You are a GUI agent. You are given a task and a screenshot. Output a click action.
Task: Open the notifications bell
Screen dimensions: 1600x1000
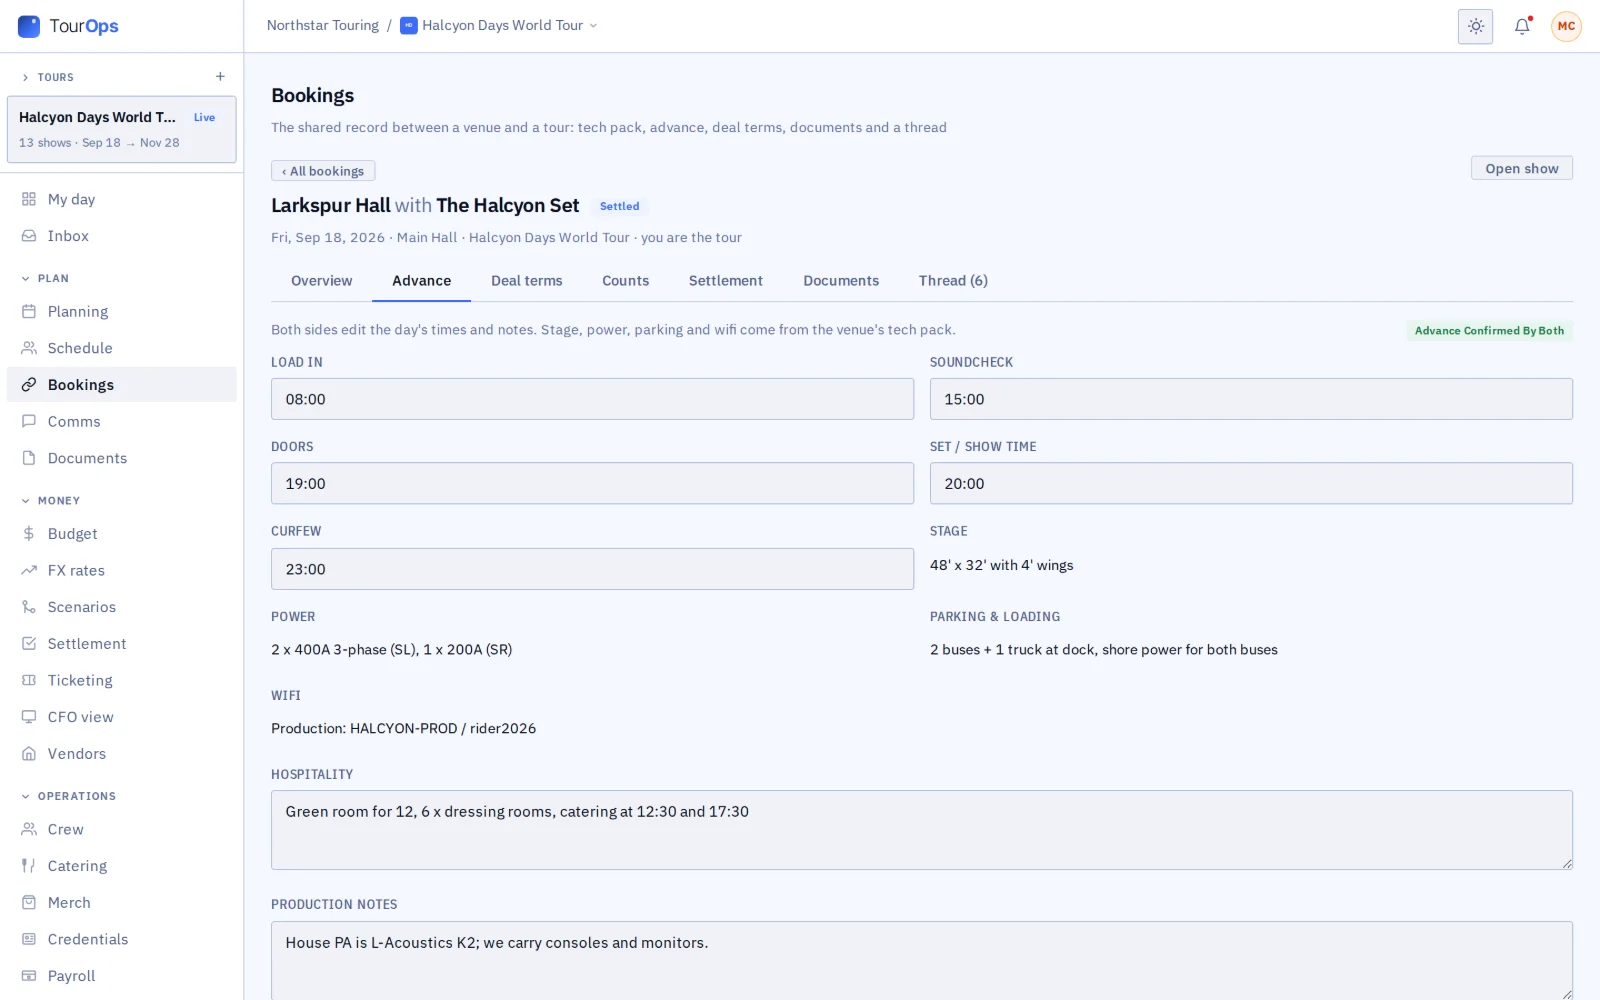pos(1522,27)
